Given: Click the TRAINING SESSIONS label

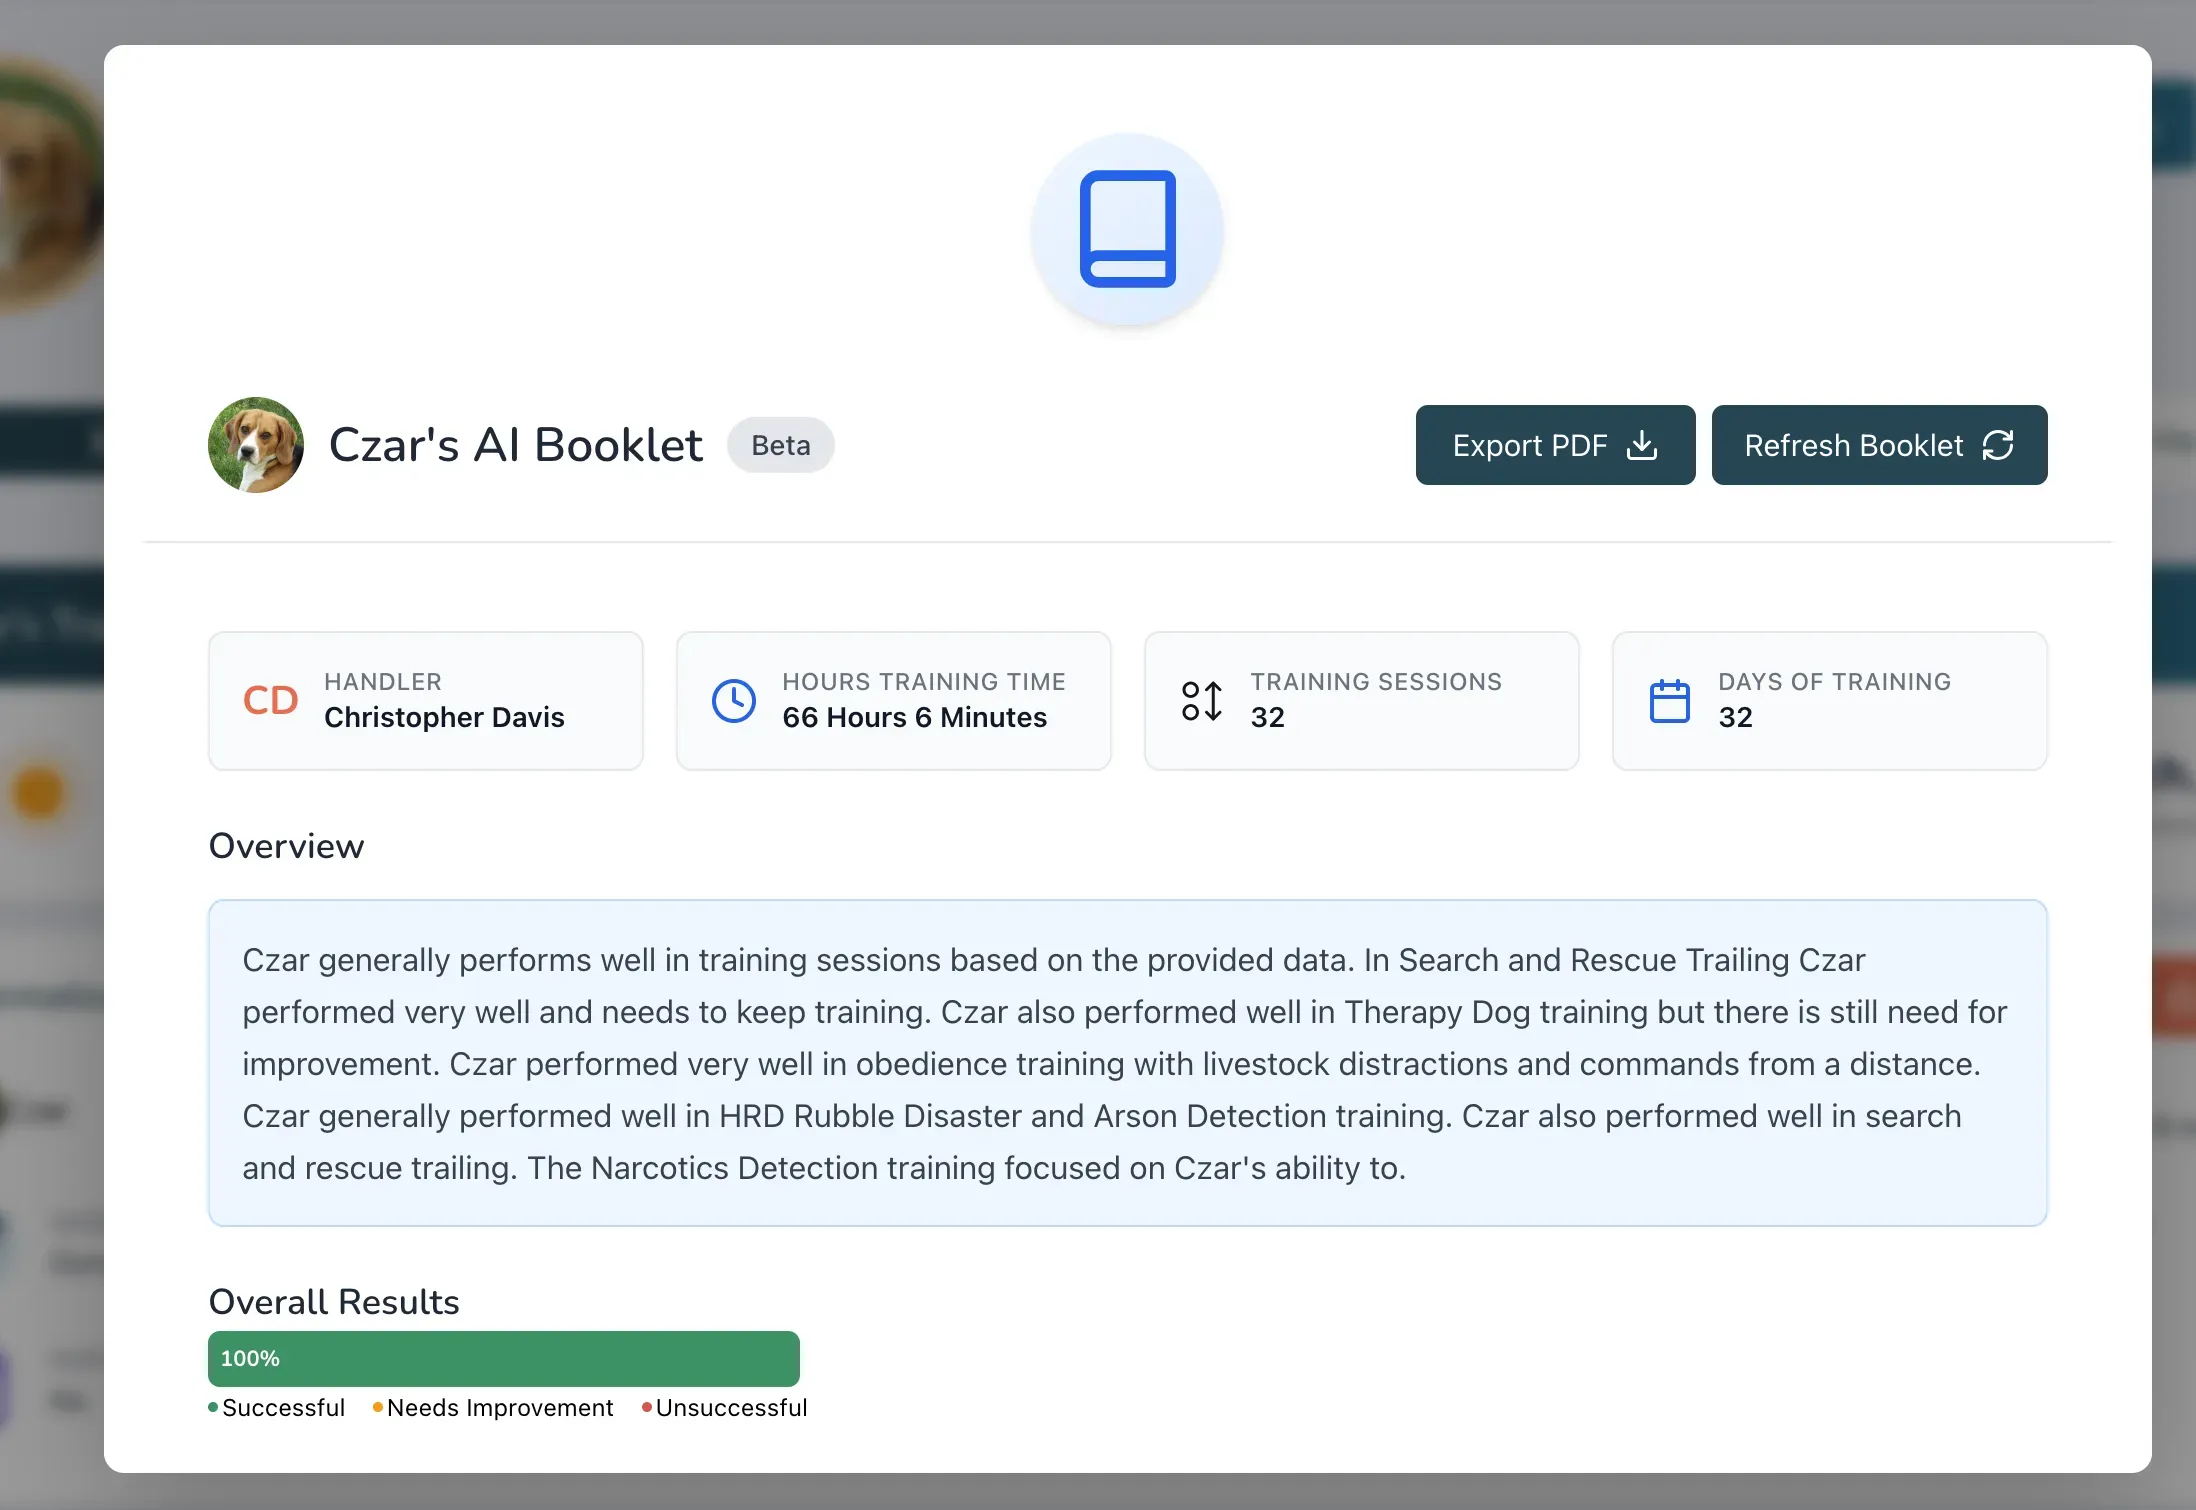Looking at the screenshot, I should click(x=1376, y=681).
